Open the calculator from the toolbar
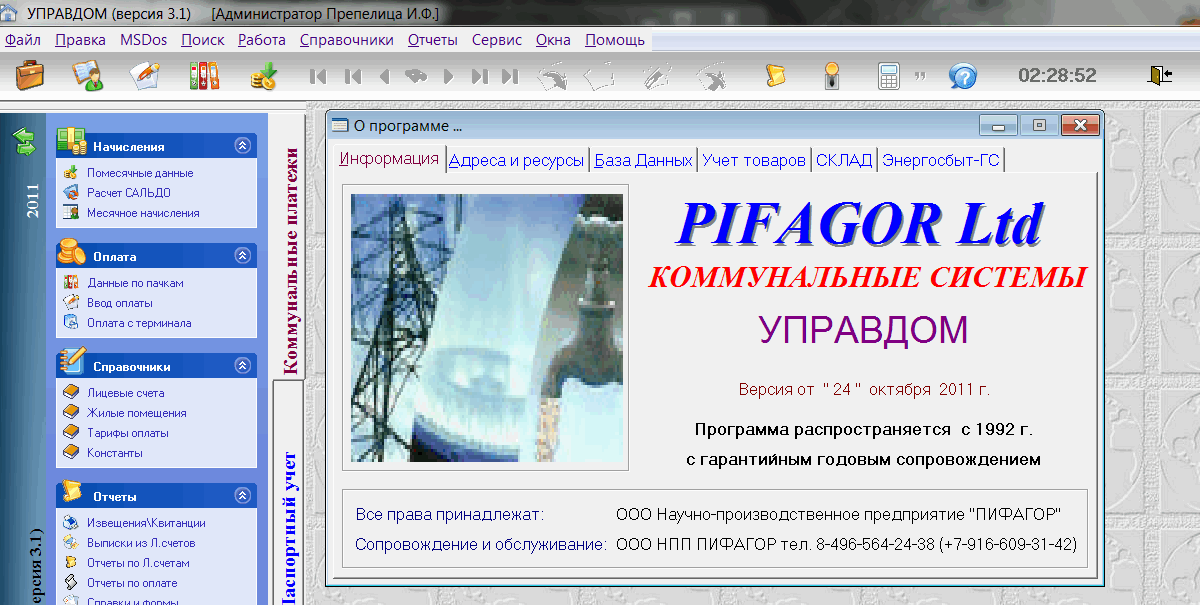Image resolution: width=1200 pixels, height=605 pixels. (888, 75)
